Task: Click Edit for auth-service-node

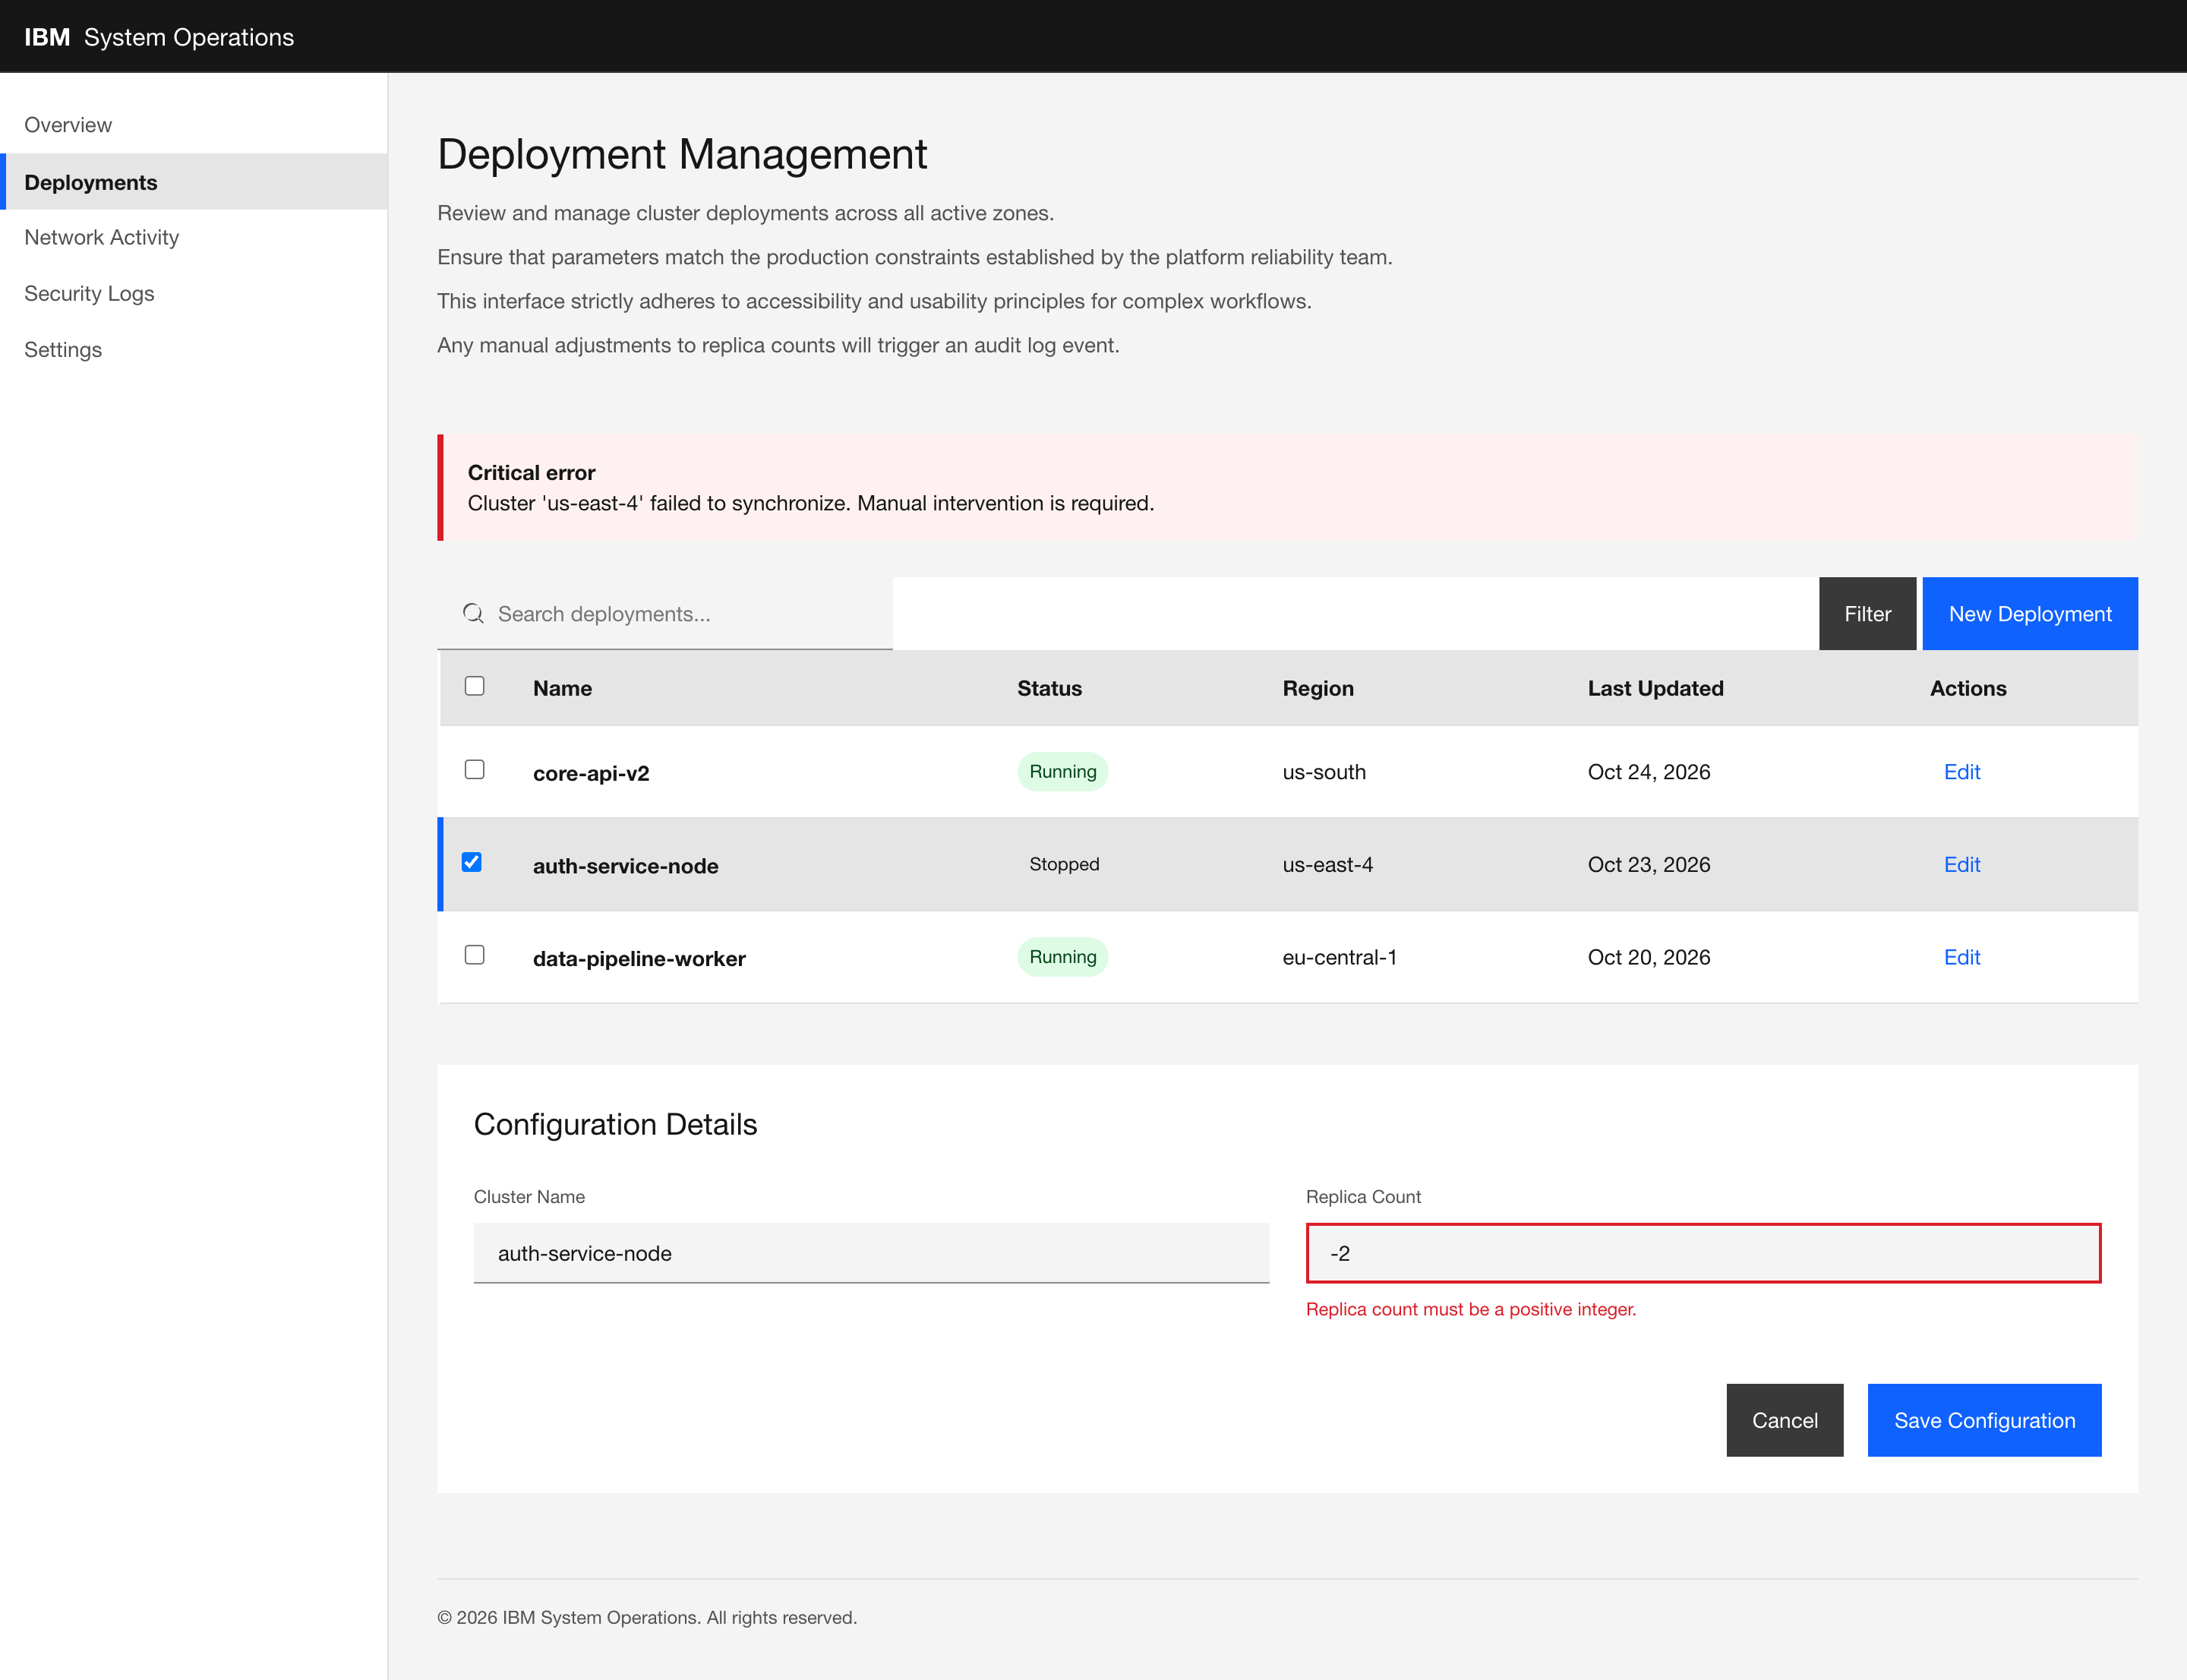Action: click(1961, 864)
